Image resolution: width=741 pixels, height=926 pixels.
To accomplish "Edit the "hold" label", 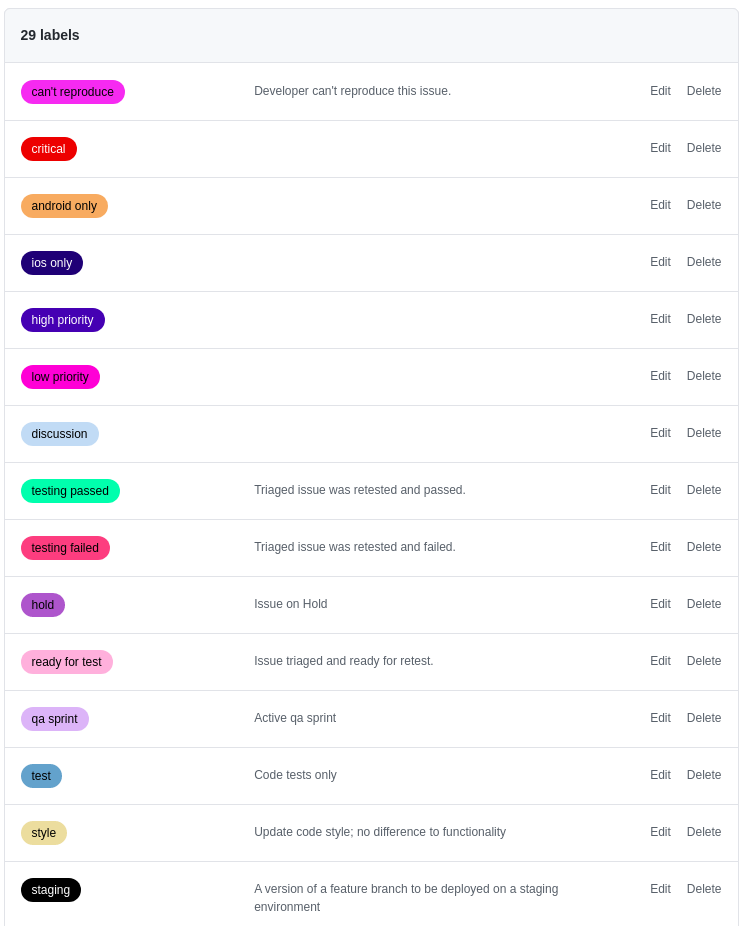I will (660, 604).
